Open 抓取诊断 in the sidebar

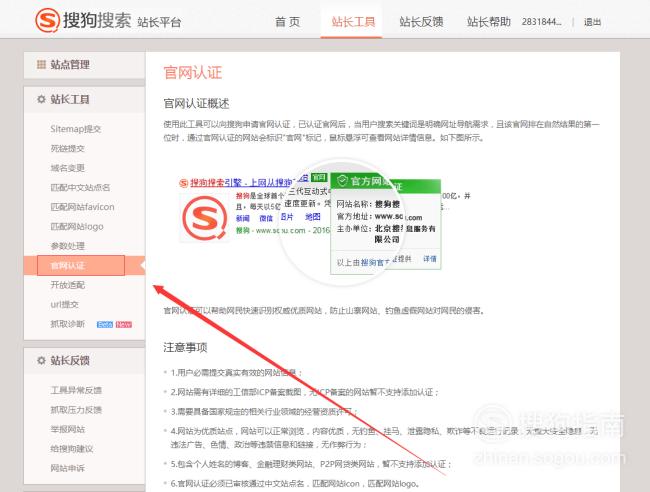point(68,324)
